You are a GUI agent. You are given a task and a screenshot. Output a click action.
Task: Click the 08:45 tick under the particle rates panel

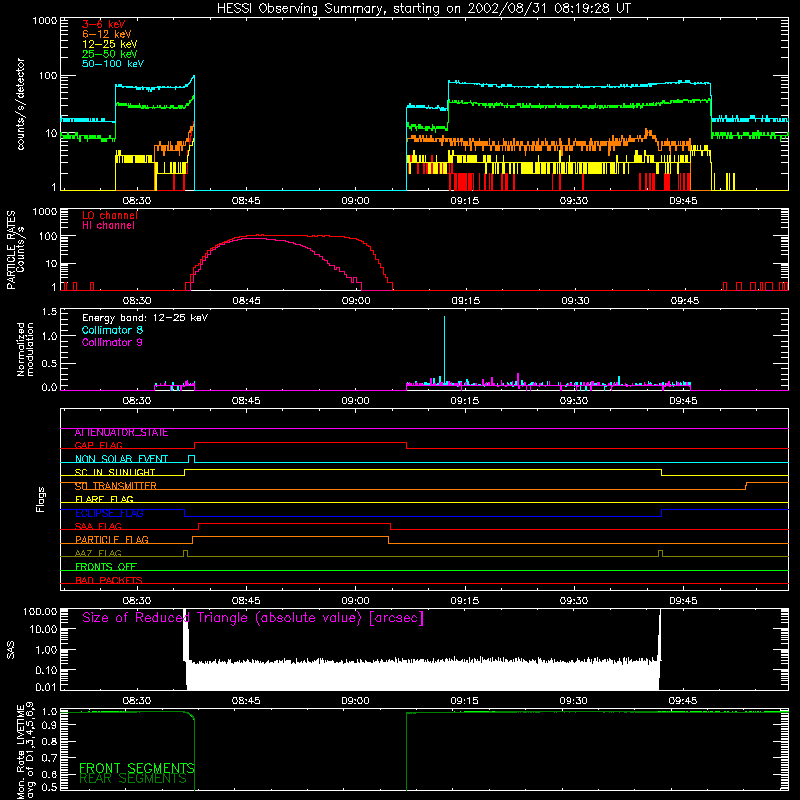coord(246,301)
